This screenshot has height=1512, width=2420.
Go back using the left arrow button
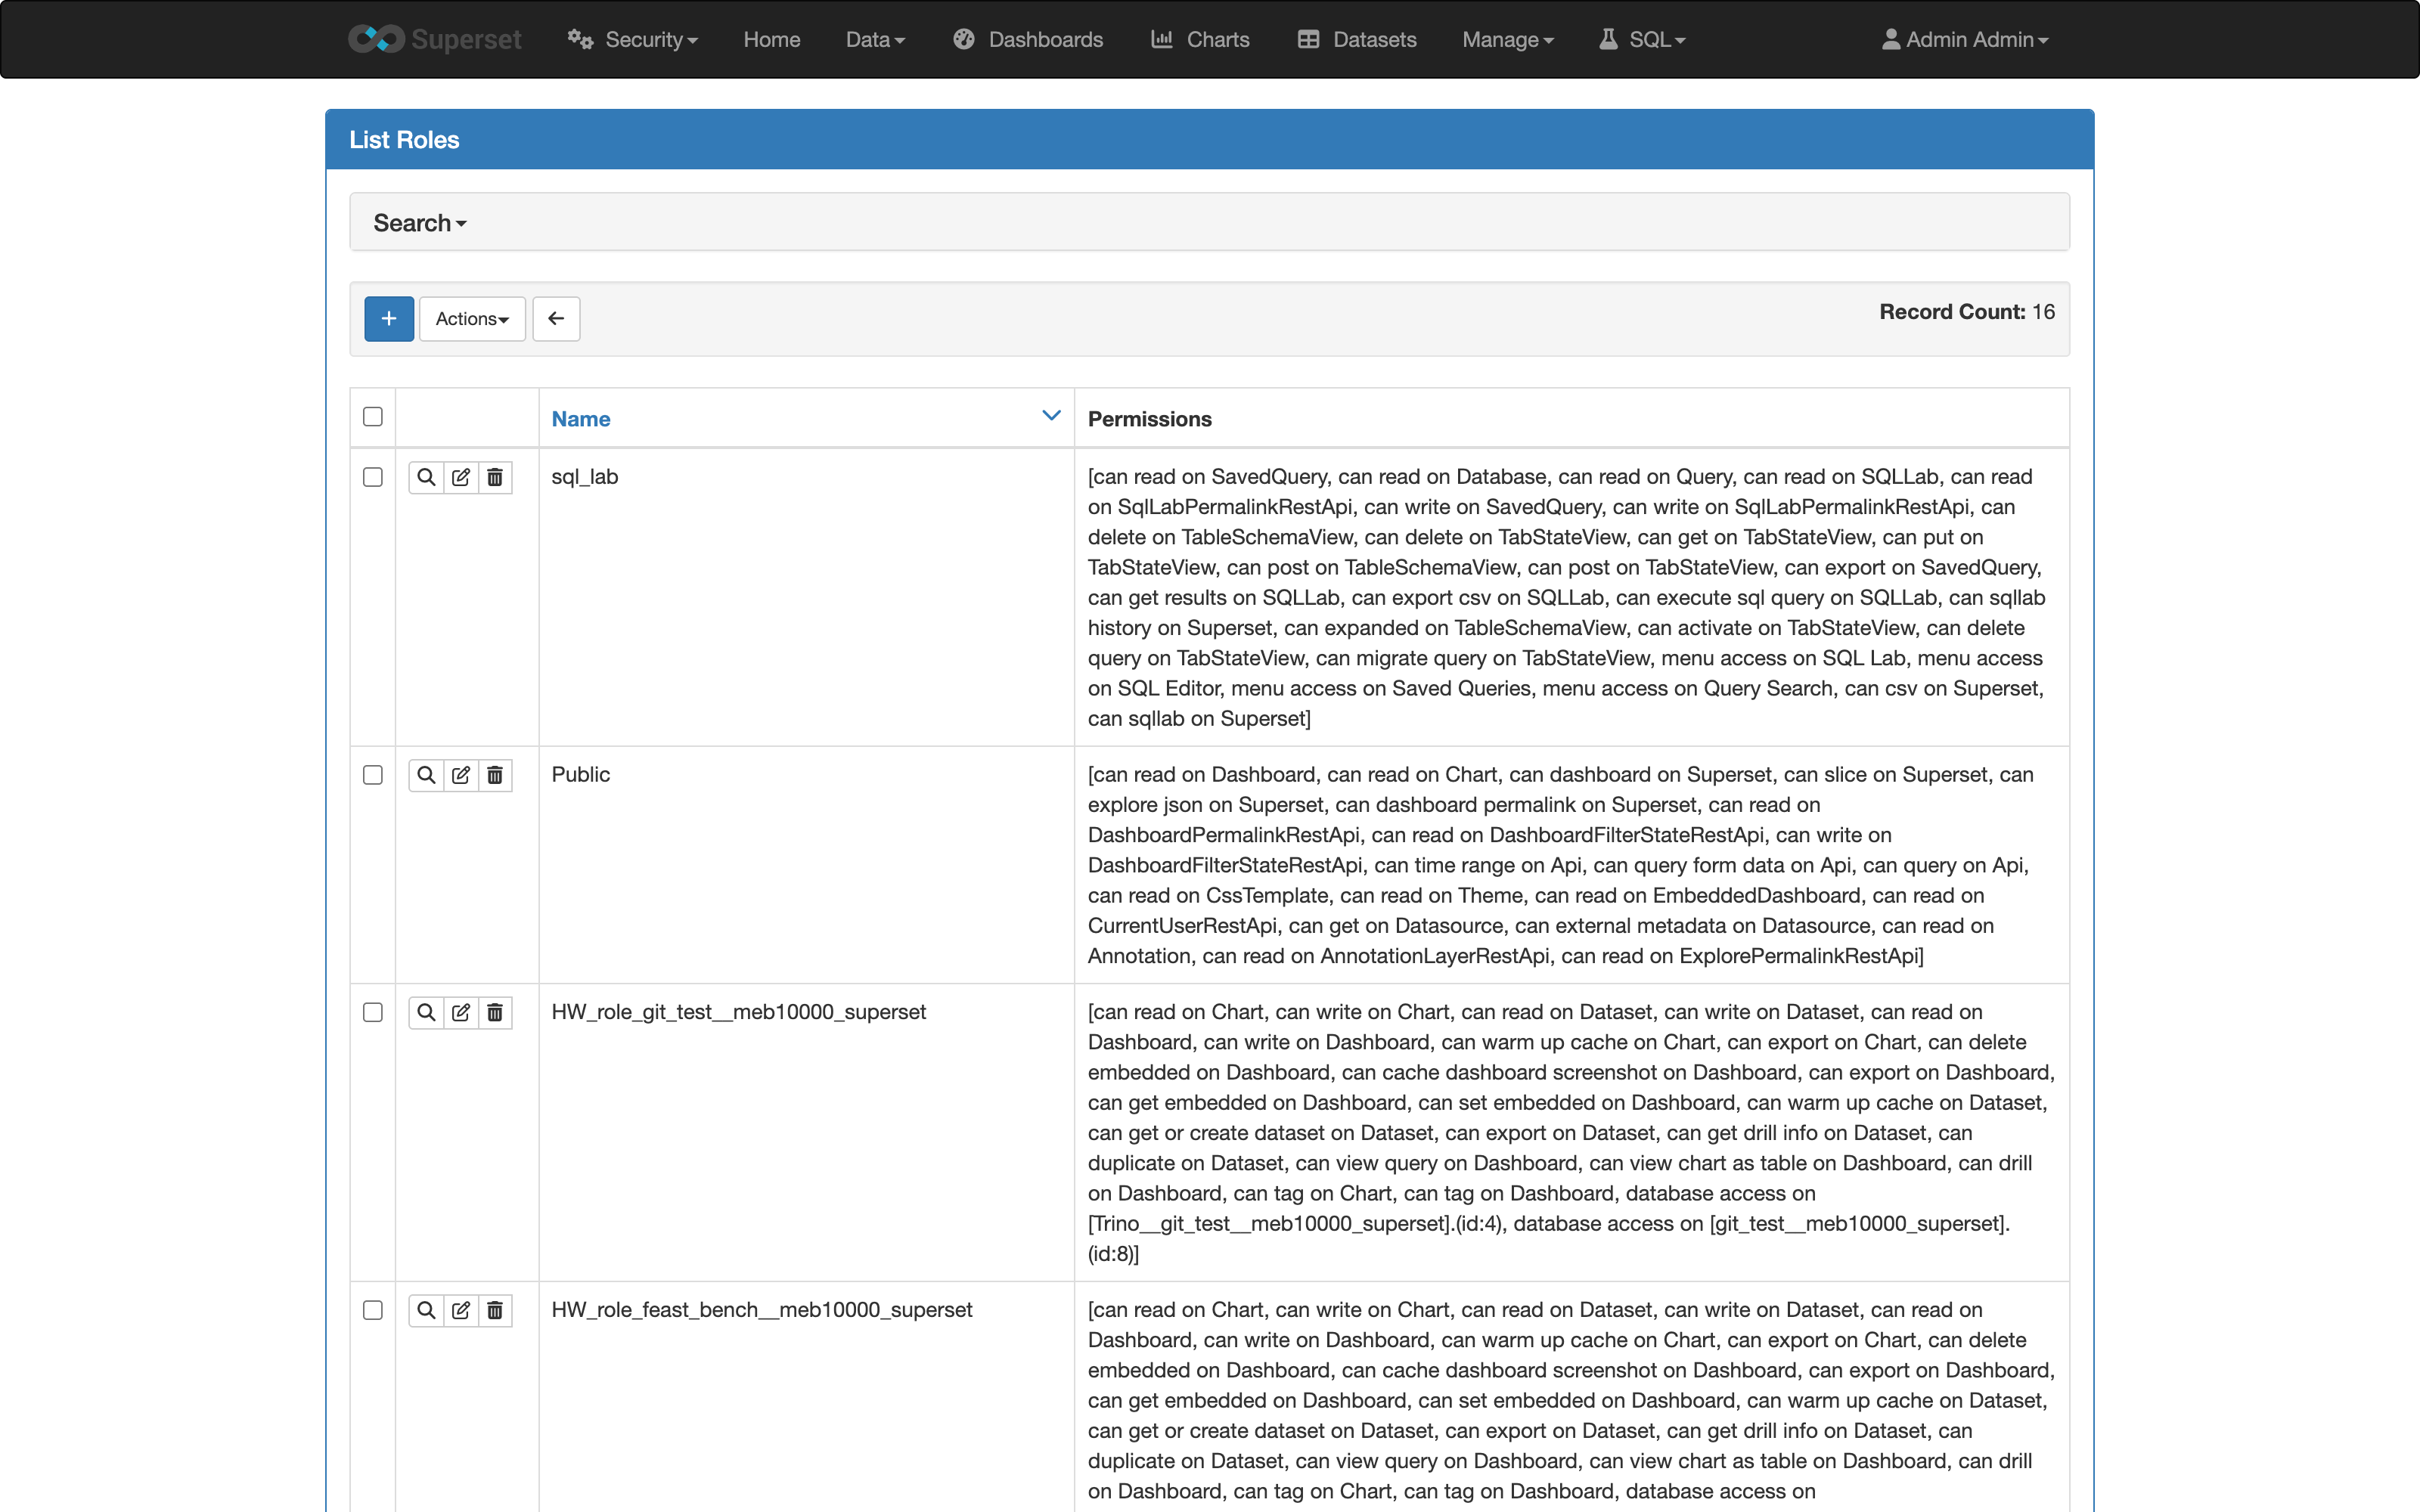(x=556, y=318)
